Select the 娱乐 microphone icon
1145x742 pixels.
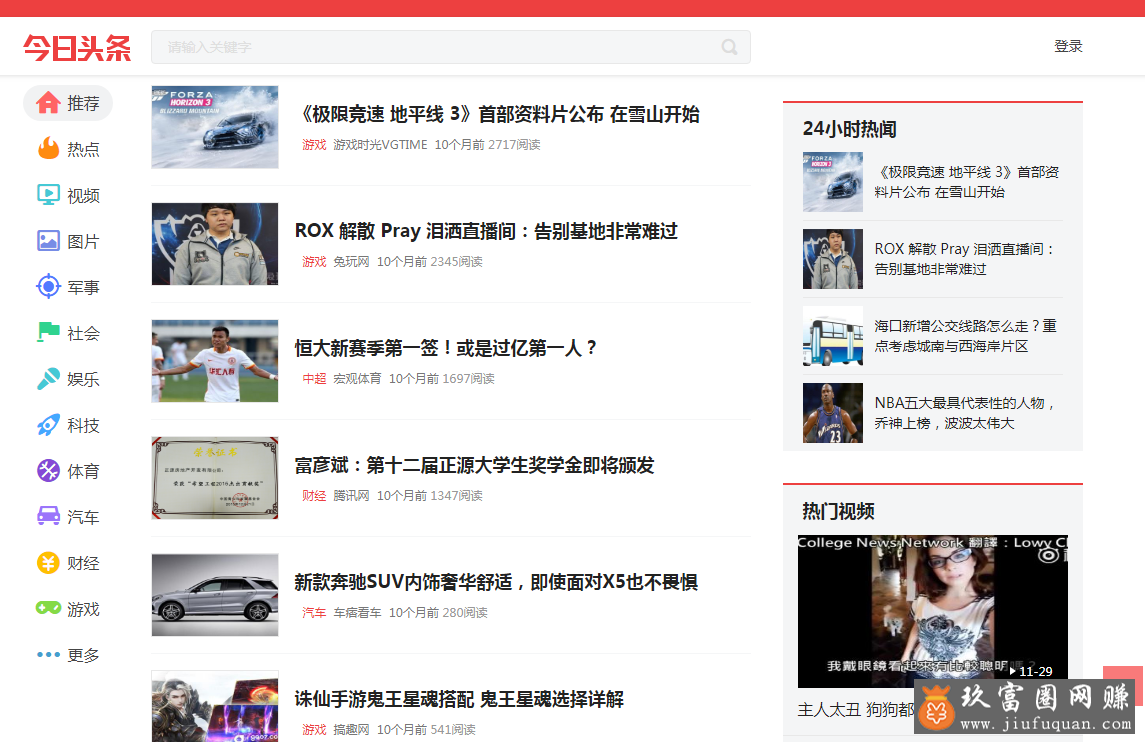(48, 378)
